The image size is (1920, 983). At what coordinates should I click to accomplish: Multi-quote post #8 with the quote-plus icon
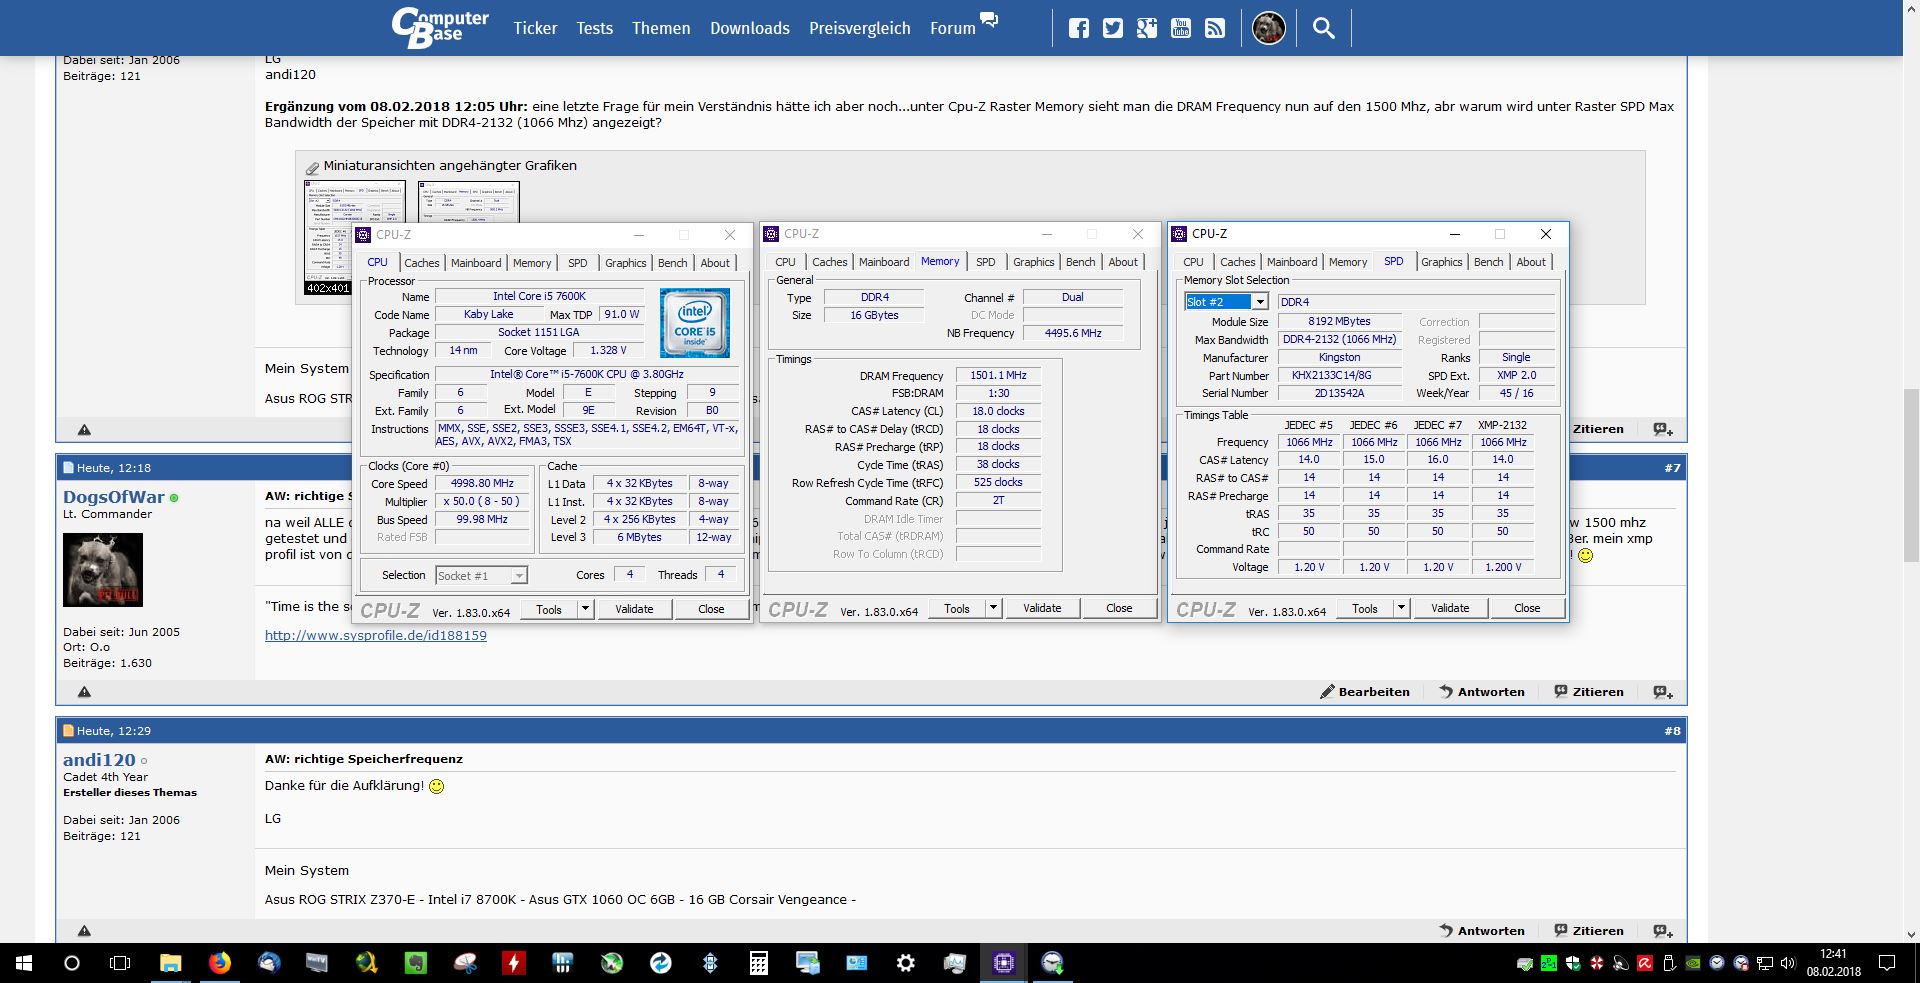tap(1662, 930)
